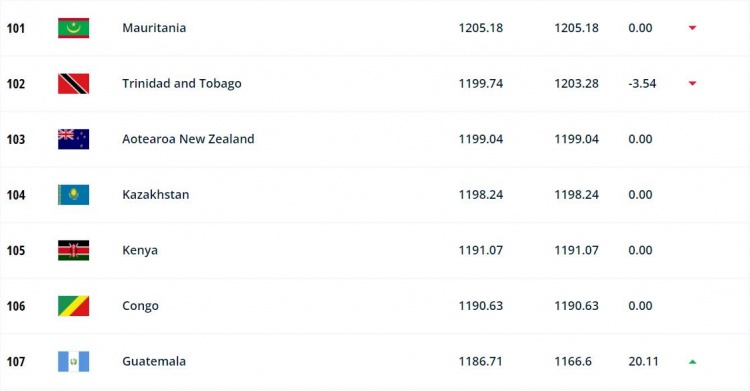Click Trinidad and Tobago's red down arrow
Screen dimensions: 750x391
(692, 83)
